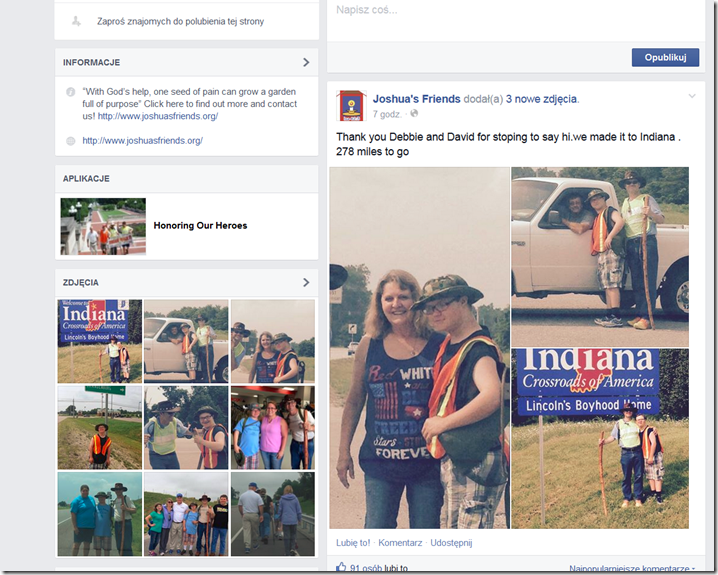Open Najpopularniejsze komentarze sort dropdown

point(632,568)
